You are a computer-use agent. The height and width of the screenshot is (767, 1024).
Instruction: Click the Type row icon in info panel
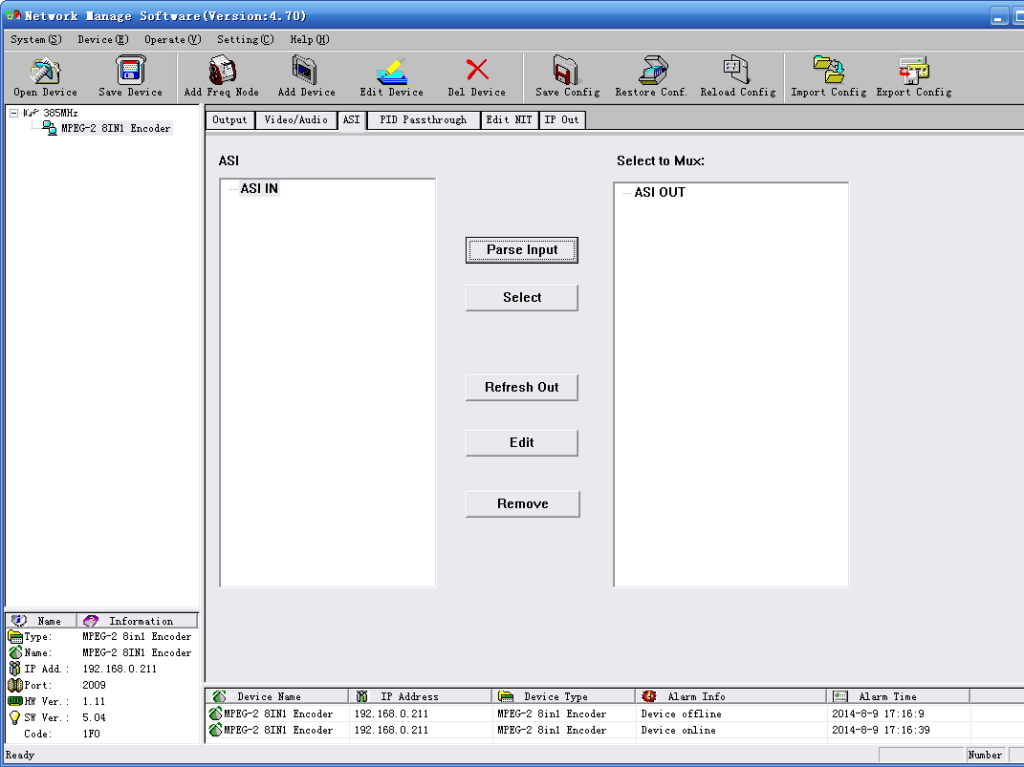tap(15, 636)
